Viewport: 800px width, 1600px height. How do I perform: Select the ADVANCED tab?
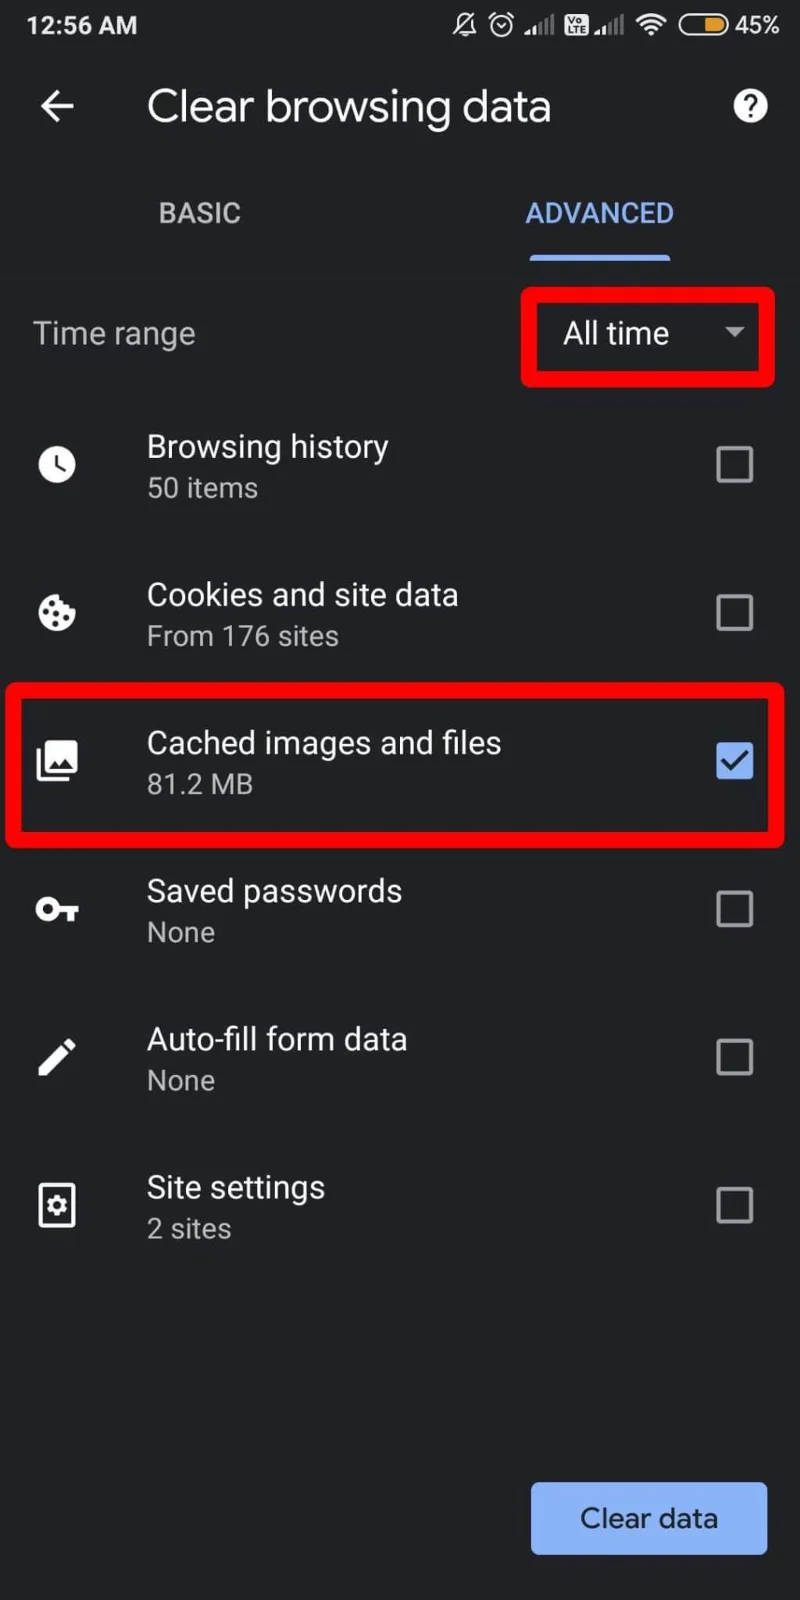[599, 213]
